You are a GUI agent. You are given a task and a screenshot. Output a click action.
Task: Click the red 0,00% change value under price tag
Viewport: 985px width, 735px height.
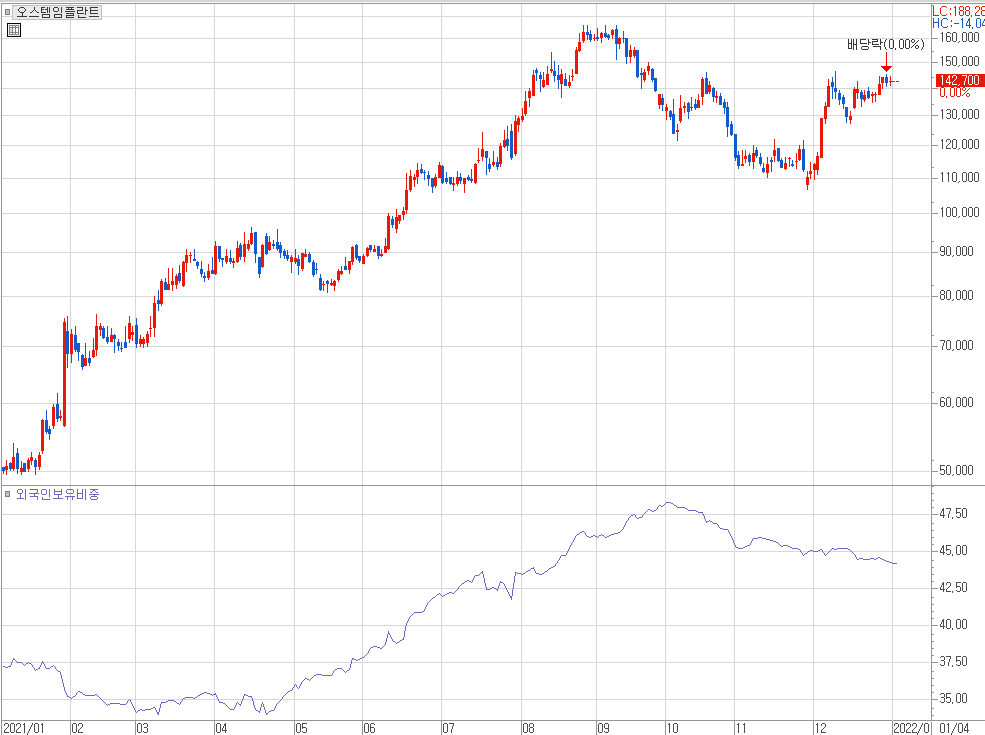[954, 93]
